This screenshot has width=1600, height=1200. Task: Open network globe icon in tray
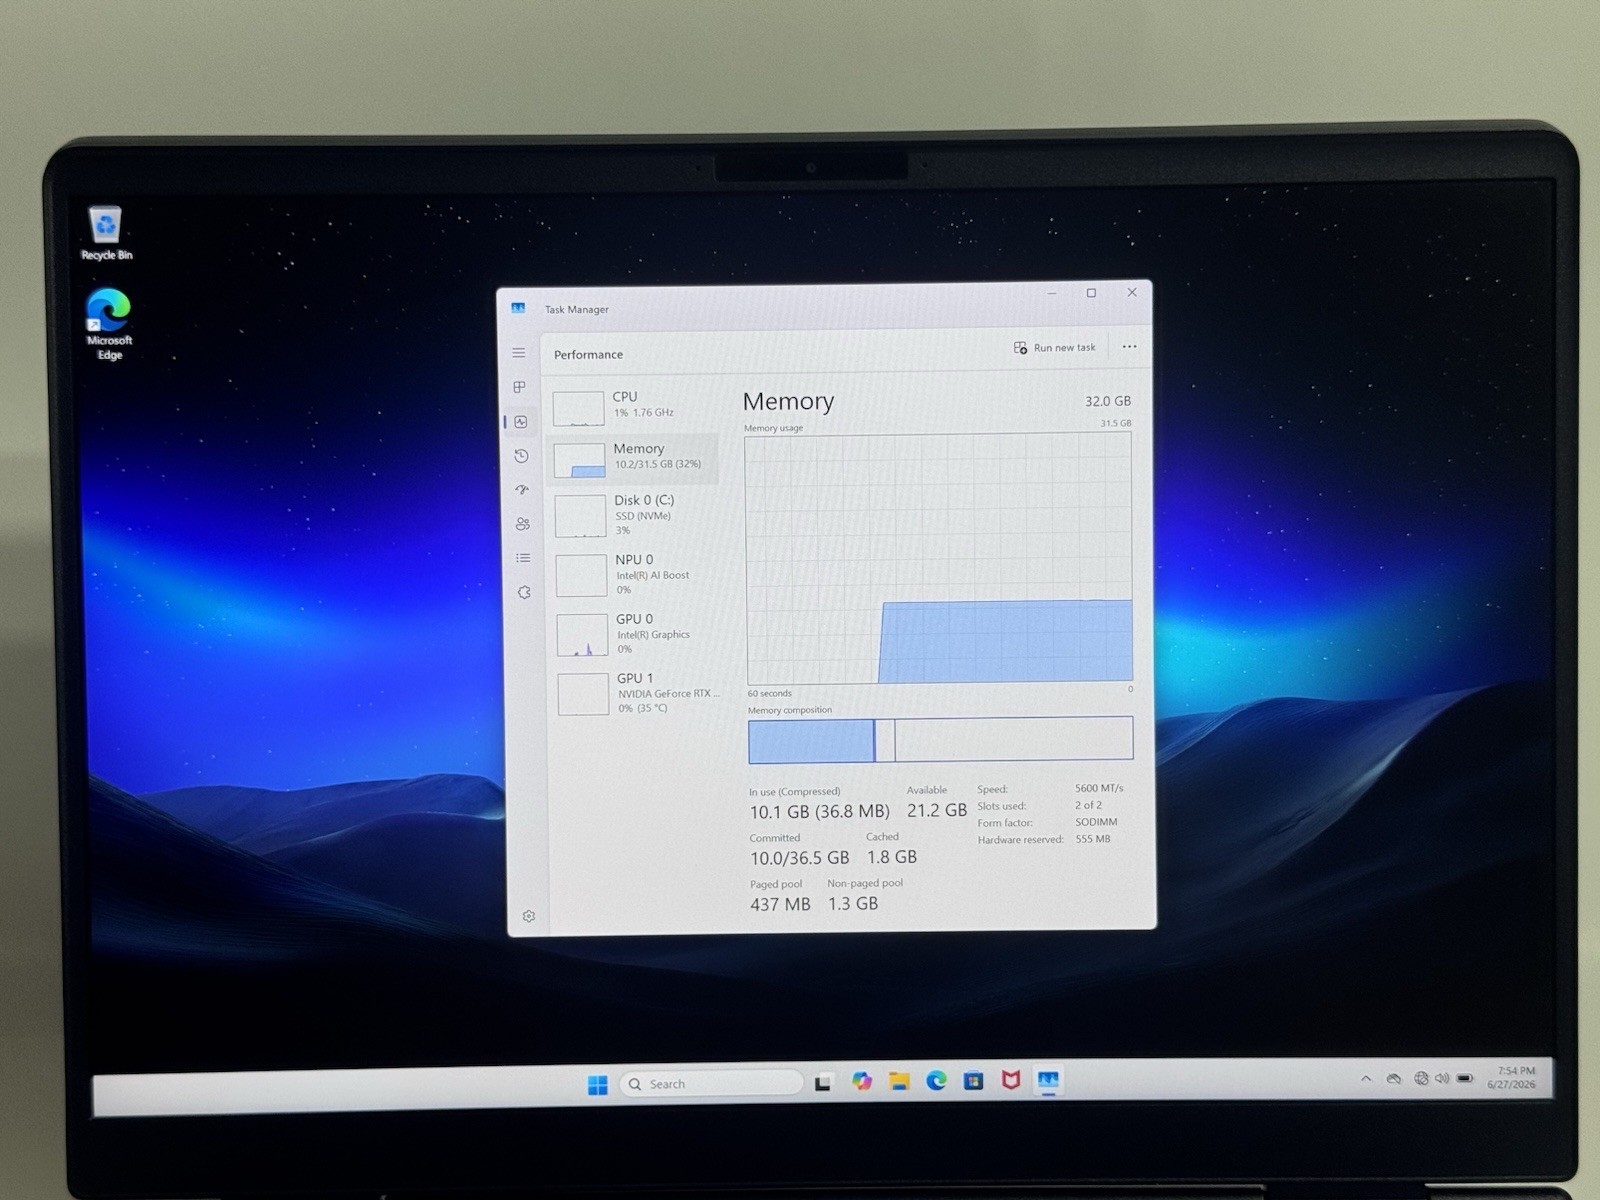coord(1420,1079)
